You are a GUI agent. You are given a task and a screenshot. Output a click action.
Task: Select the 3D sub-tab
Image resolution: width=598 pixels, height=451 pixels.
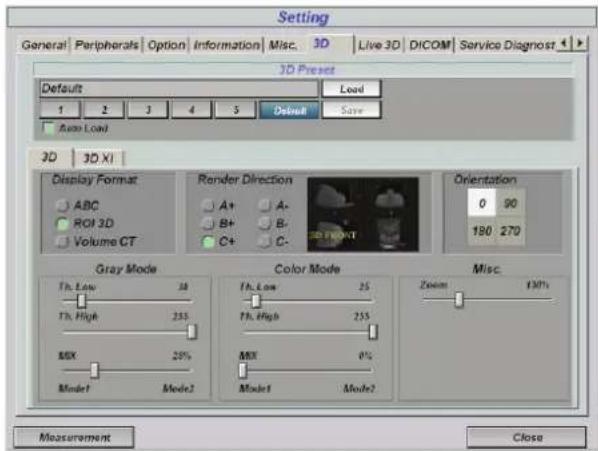pos(50,157)
